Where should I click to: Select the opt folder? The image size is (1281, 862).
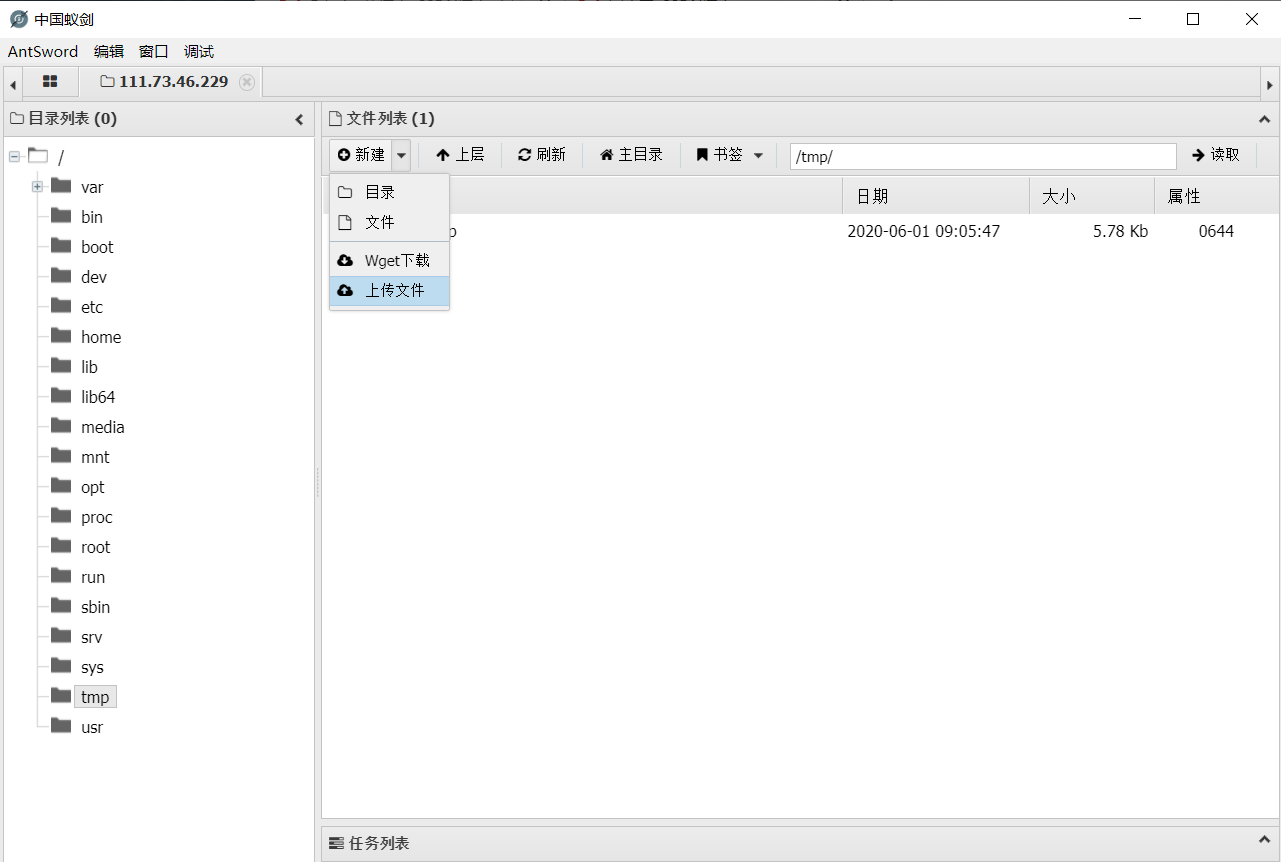93,487
